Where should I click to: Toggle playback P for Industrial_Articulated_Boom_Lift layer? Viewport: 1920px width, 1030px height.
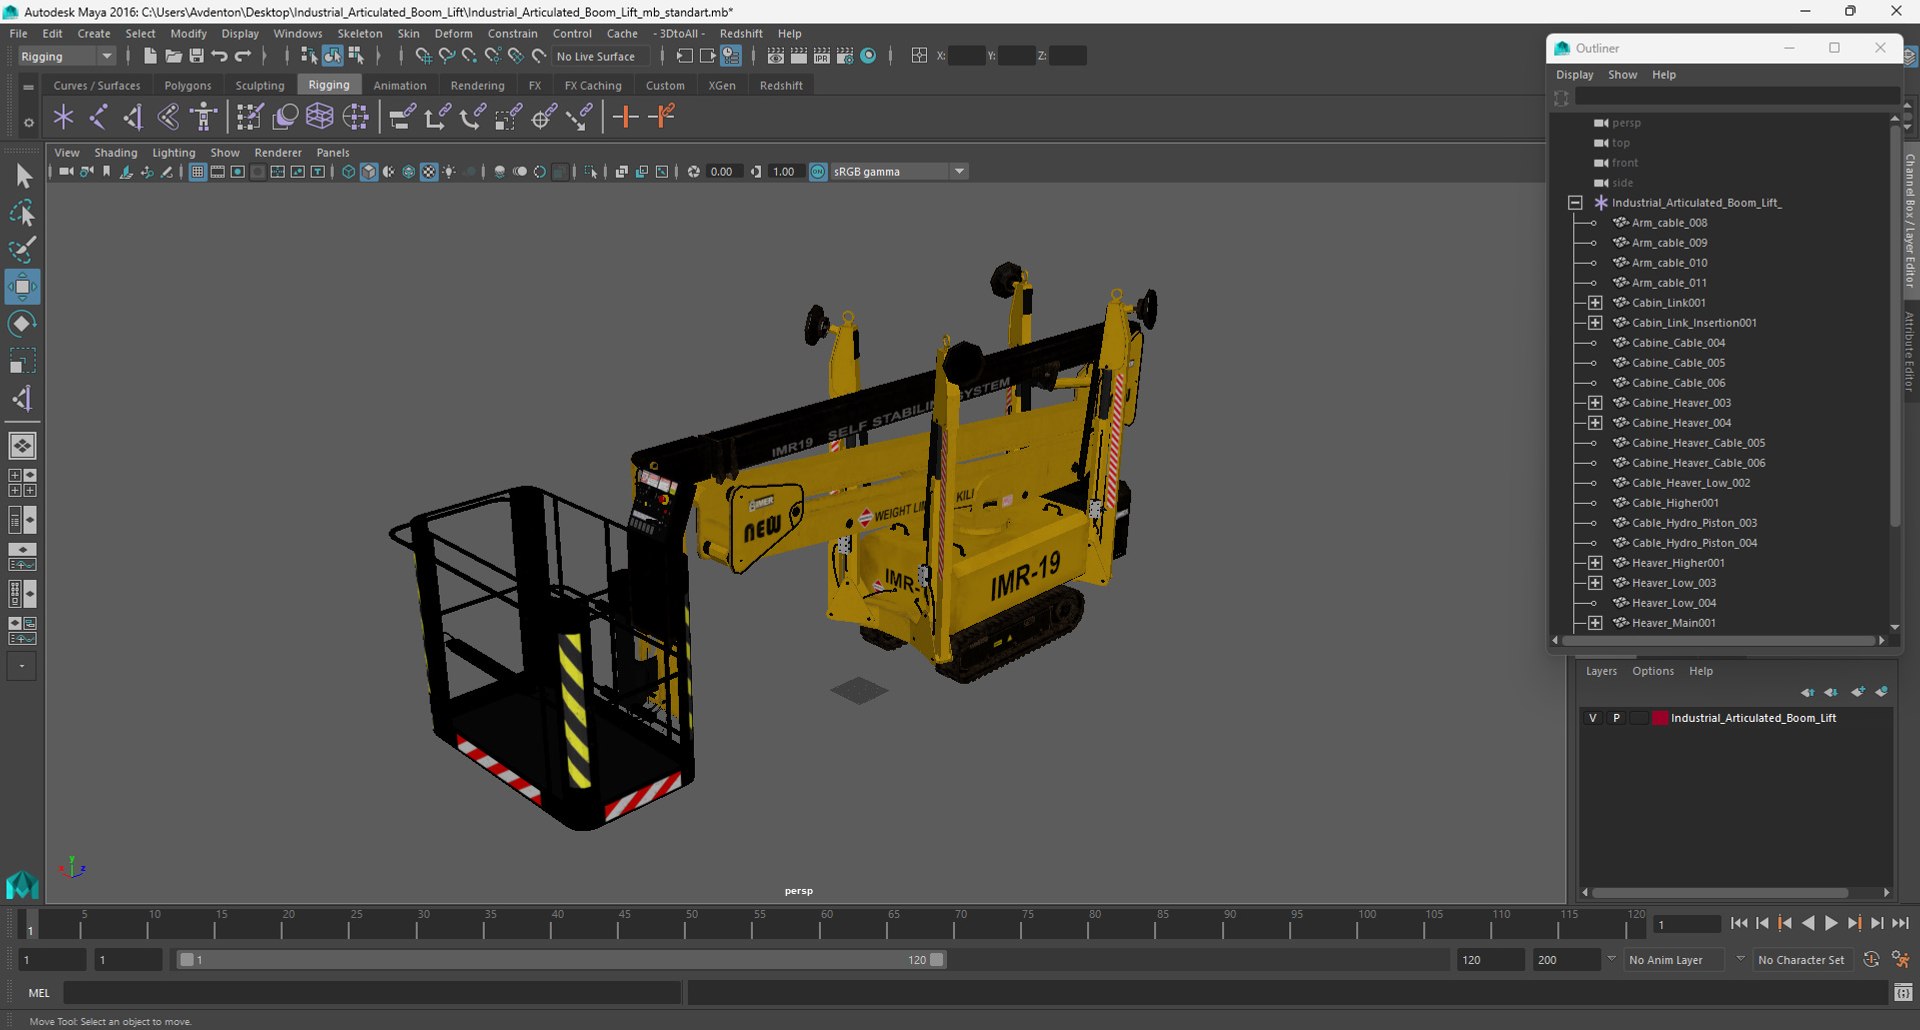1616,718
